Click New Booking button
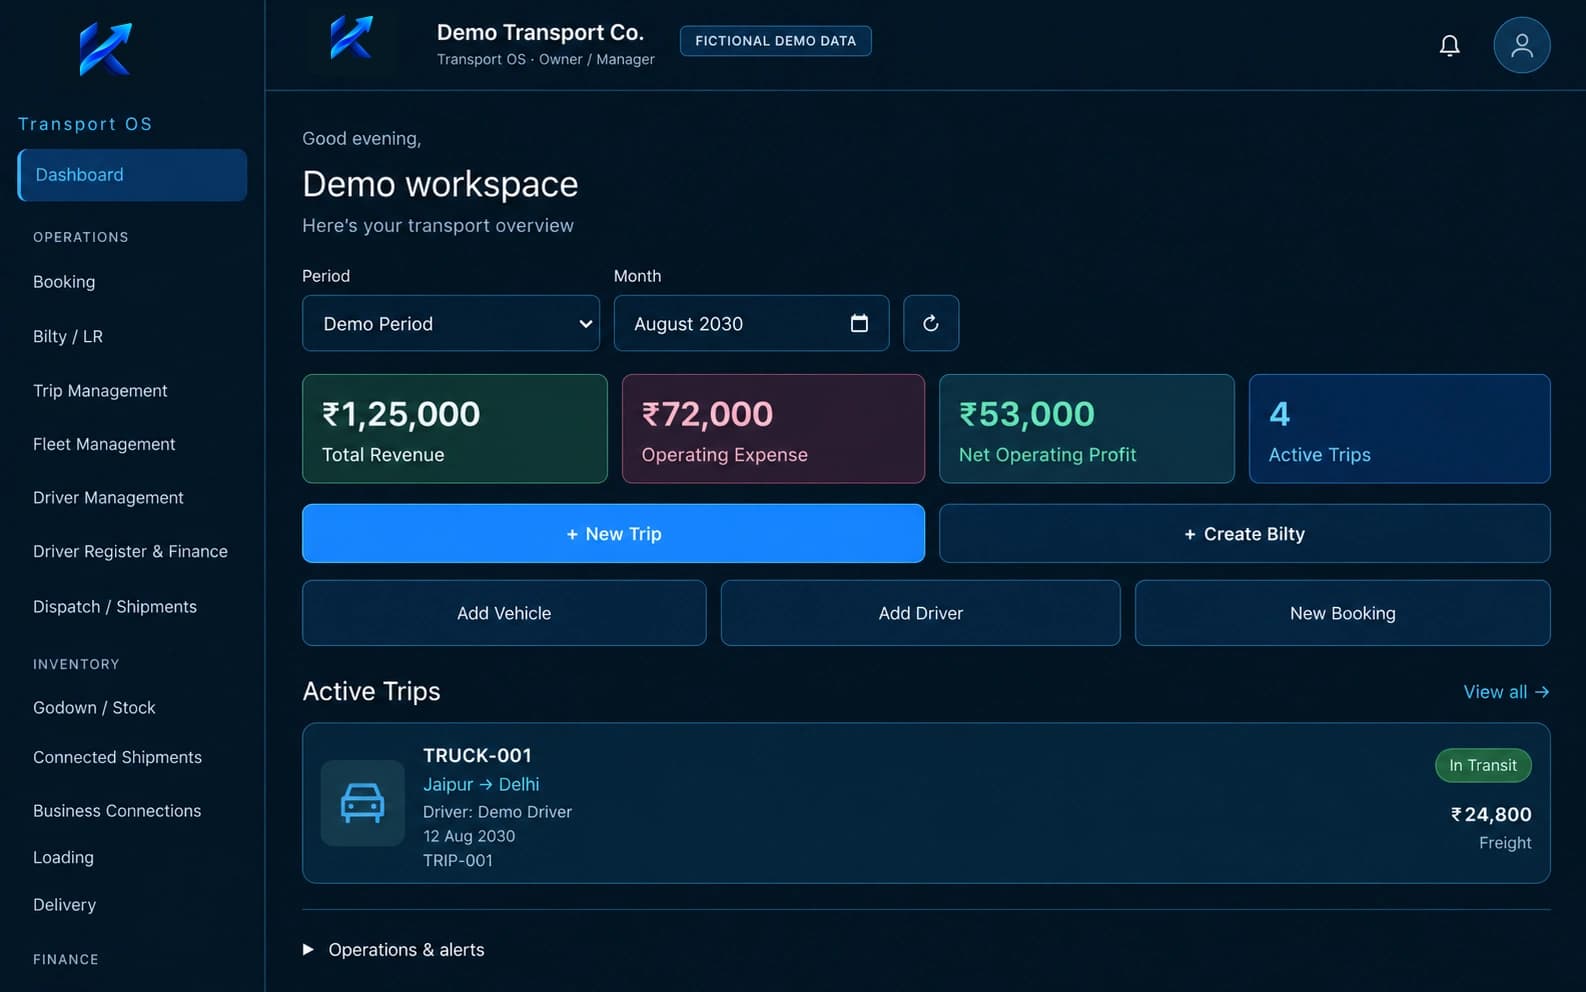Screen dimensions: 1586x992 1342,613
